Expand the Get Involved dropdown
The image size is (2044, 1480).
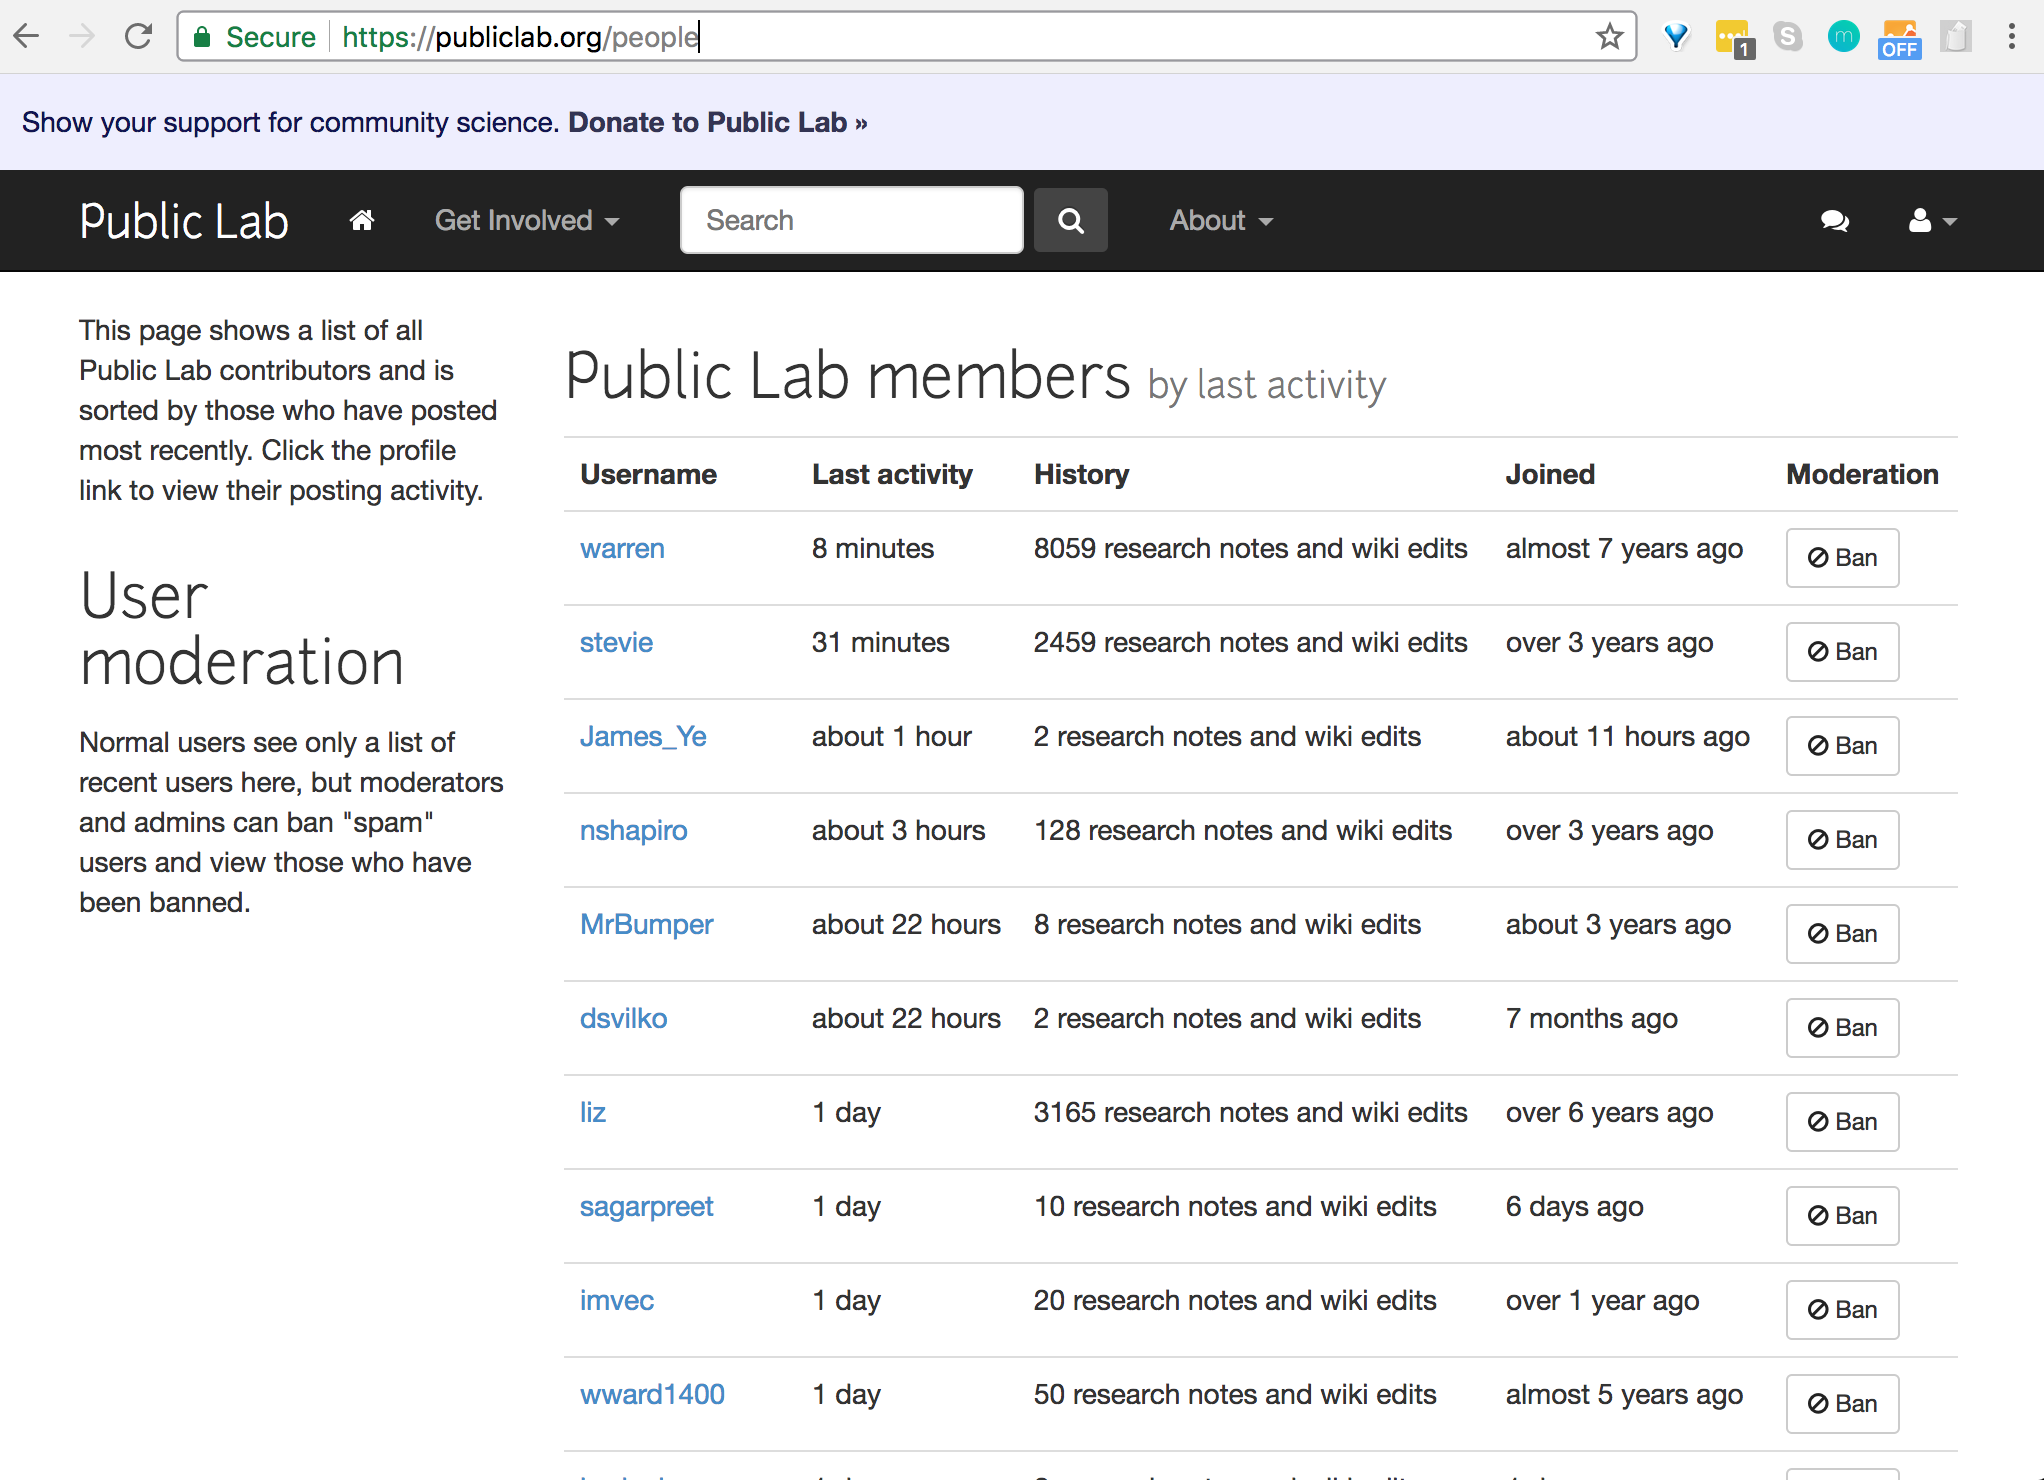(526, 220)
